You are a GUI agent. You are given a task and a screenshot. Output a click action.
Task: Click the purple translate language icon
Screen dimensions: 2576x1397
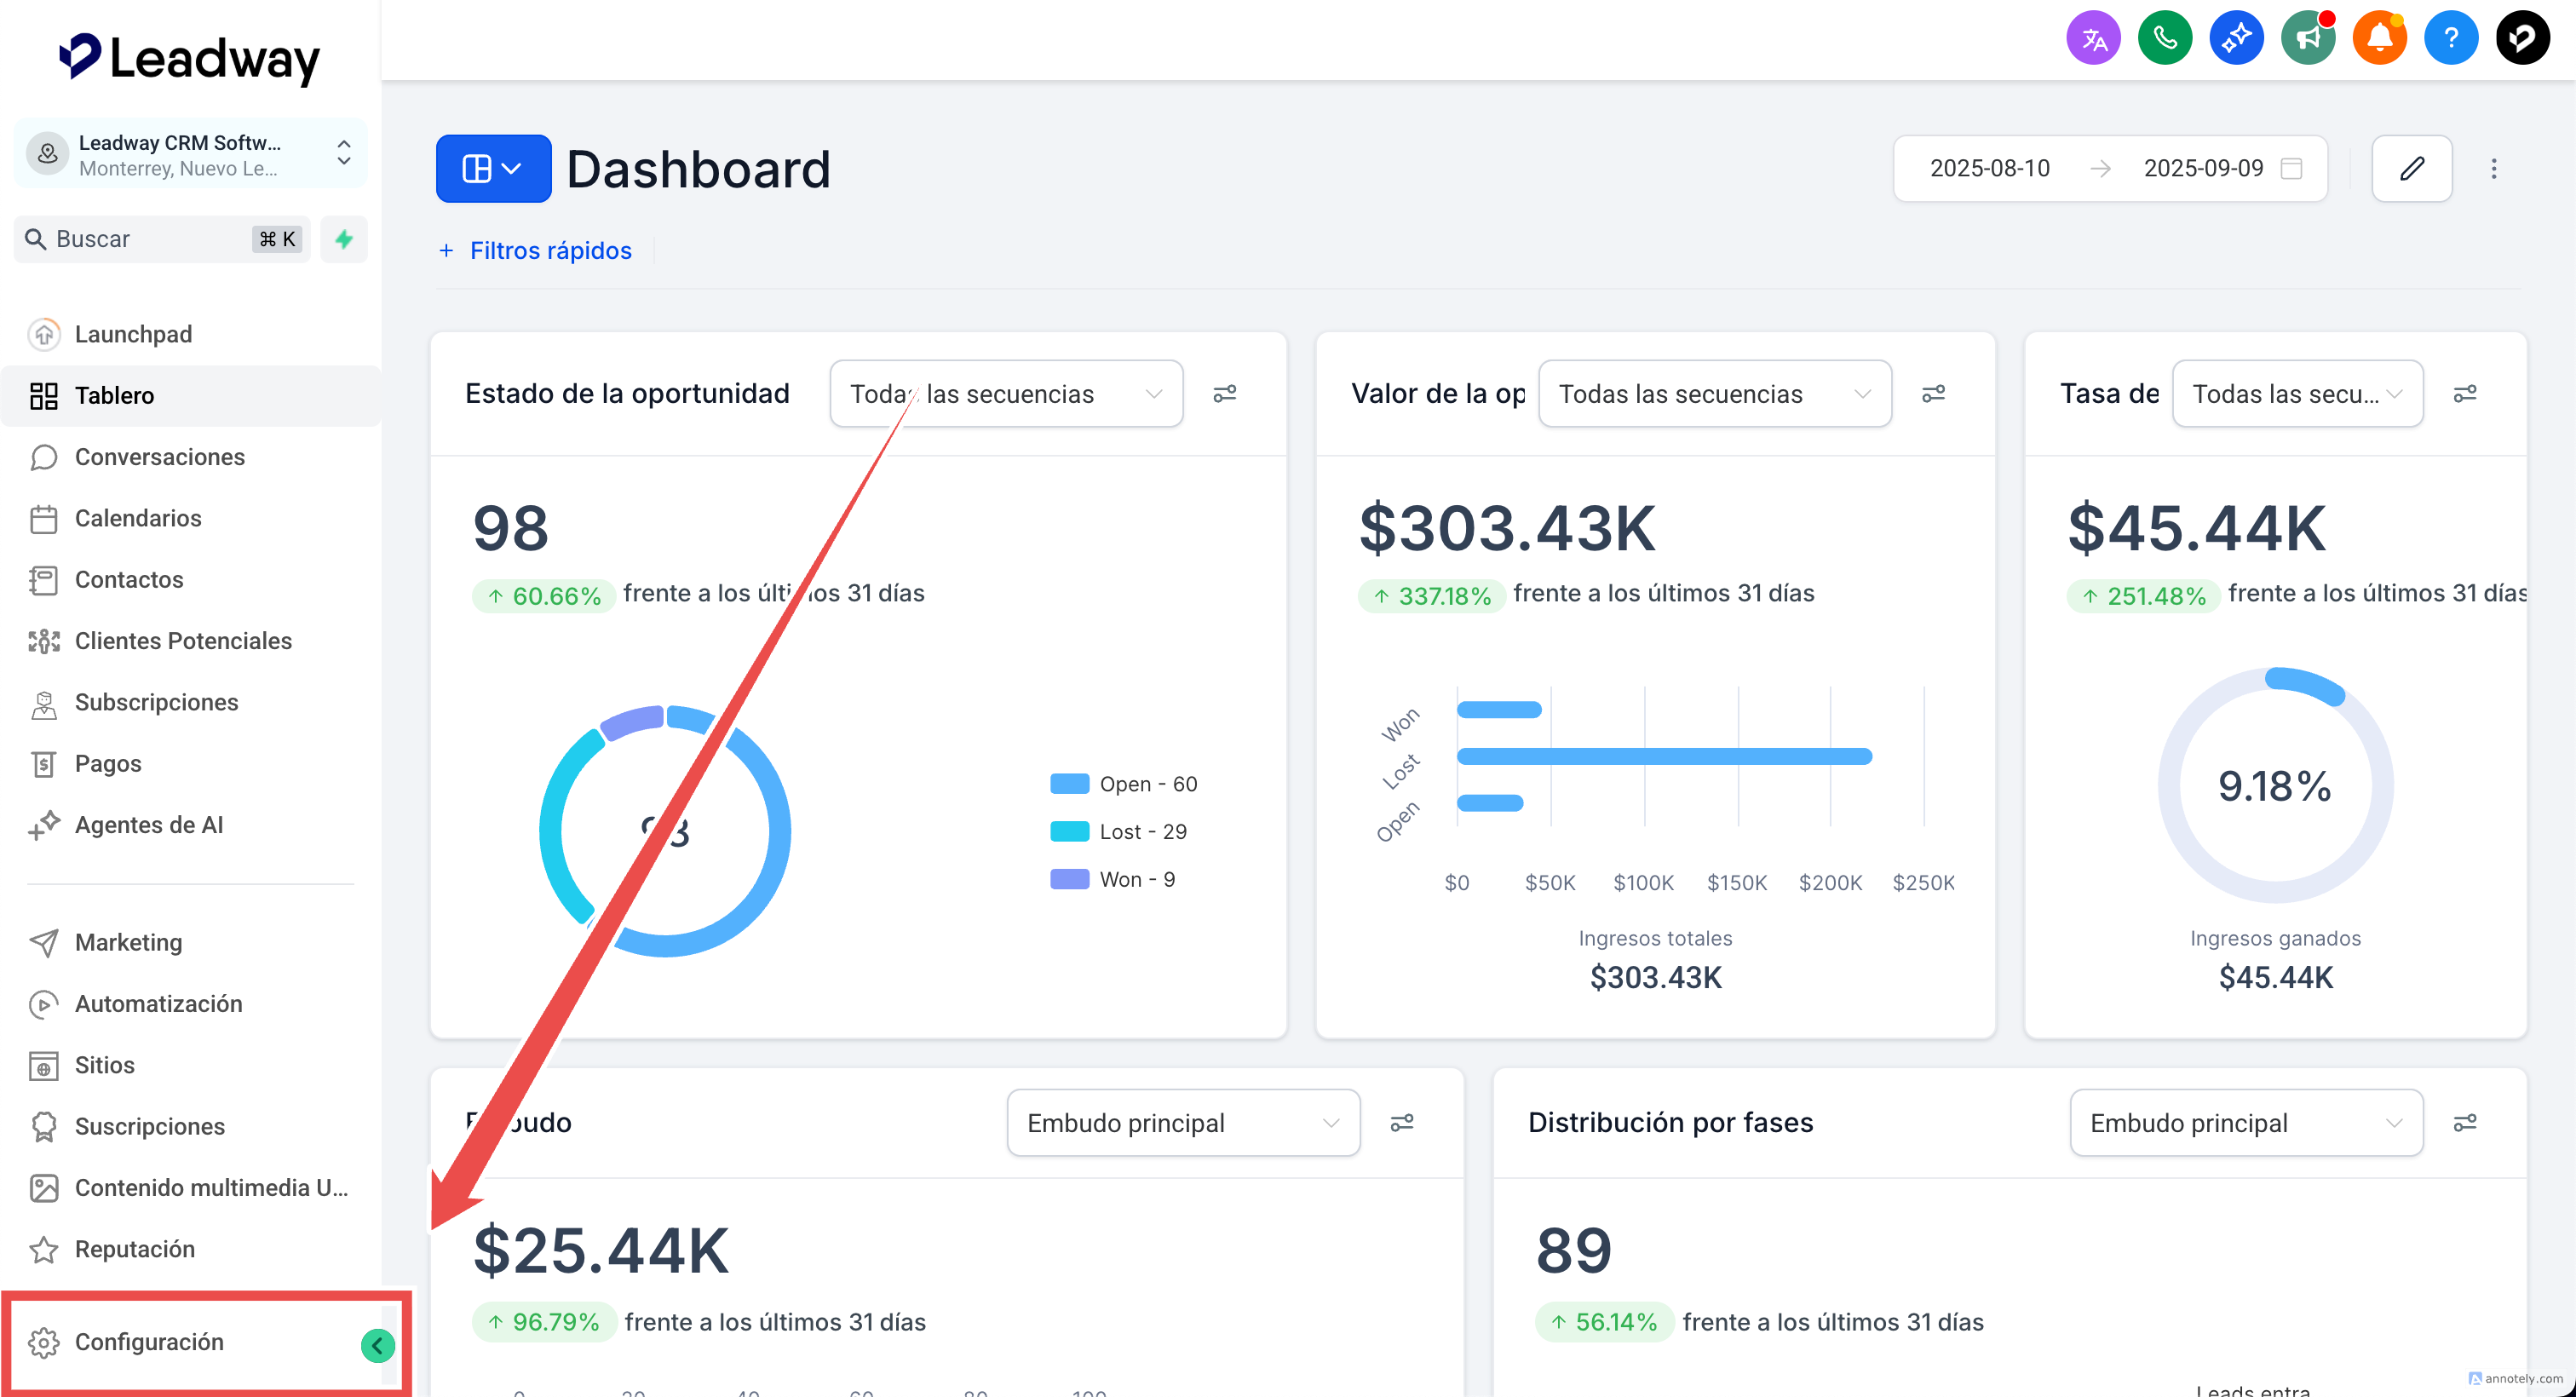(x=2093, y=38)
